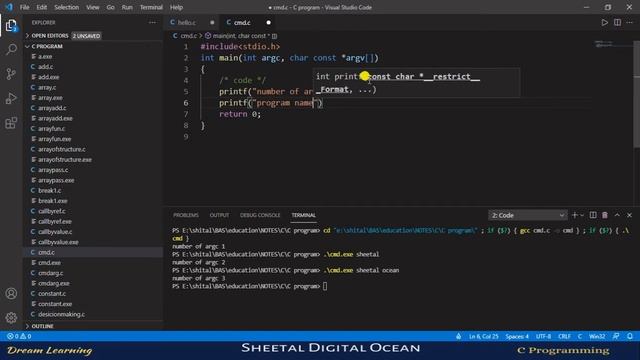640x360 pixels.
Task: Click the editor vertical scrollbar
Action: click(636, 94)
